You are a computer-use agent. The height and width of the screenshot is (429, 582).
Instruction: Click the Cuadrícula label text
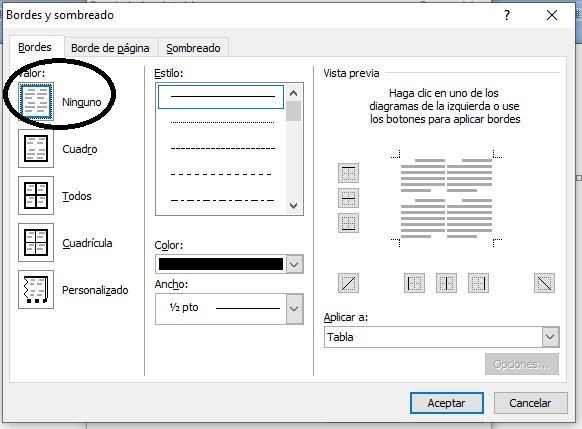[87, 243]
